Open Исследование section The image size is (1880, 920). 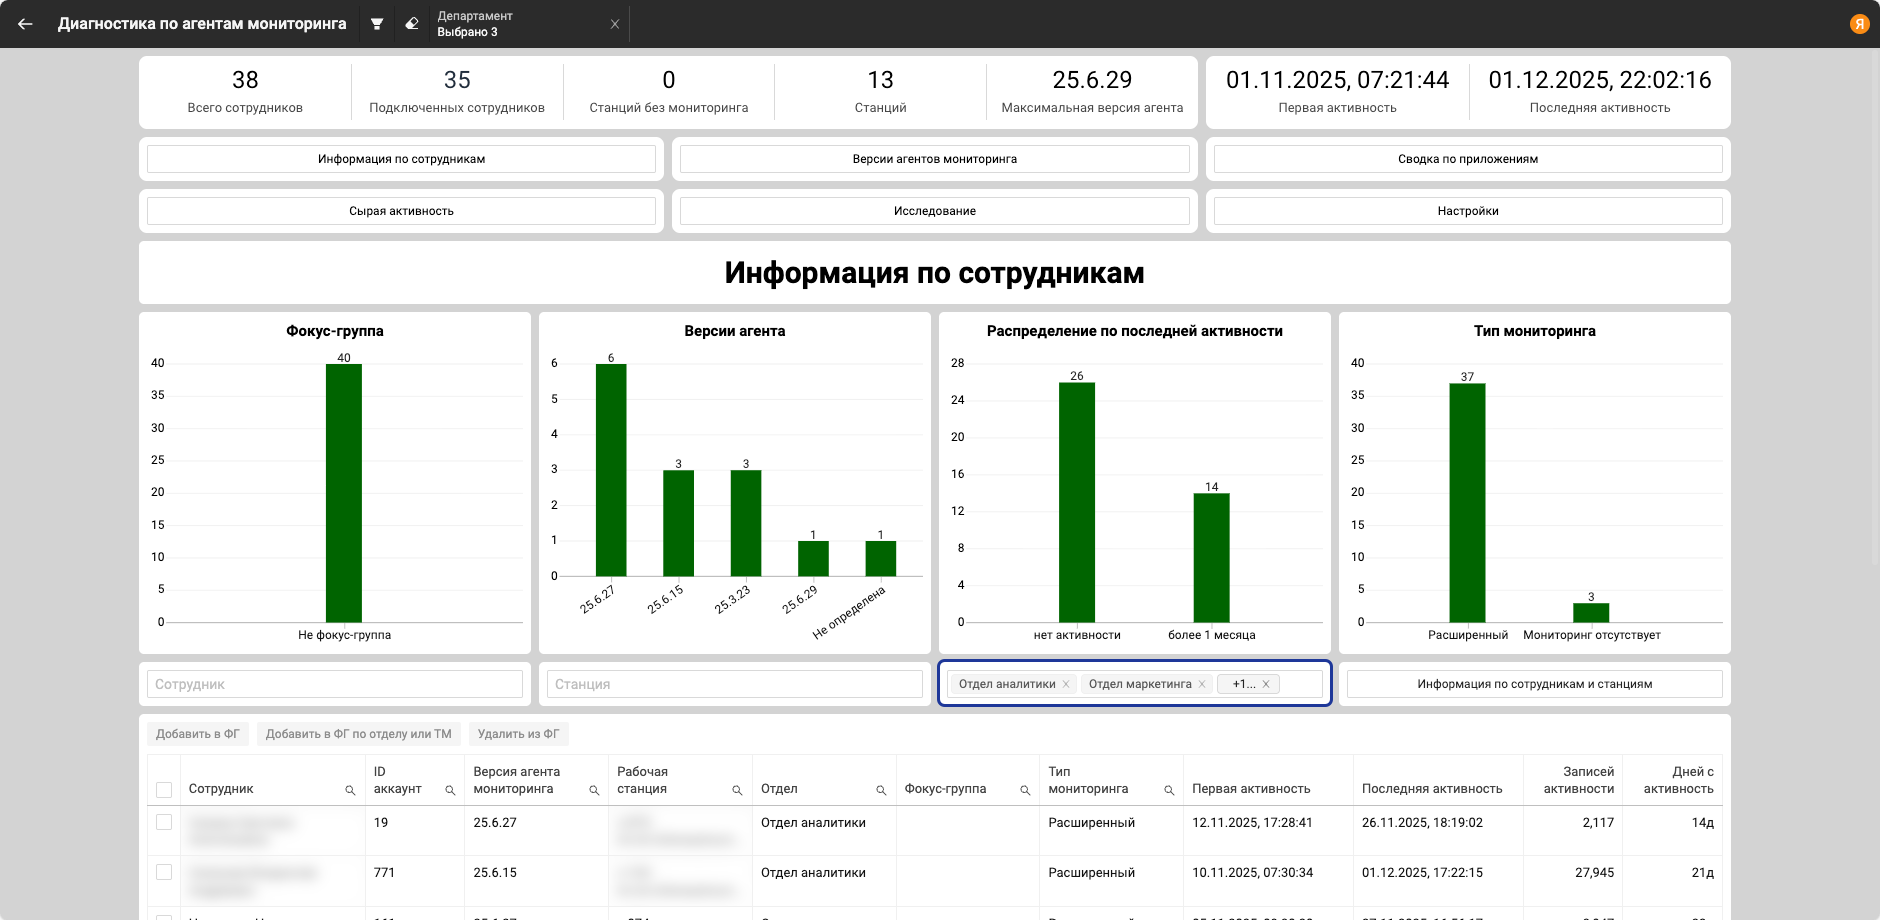click(934, 211)
